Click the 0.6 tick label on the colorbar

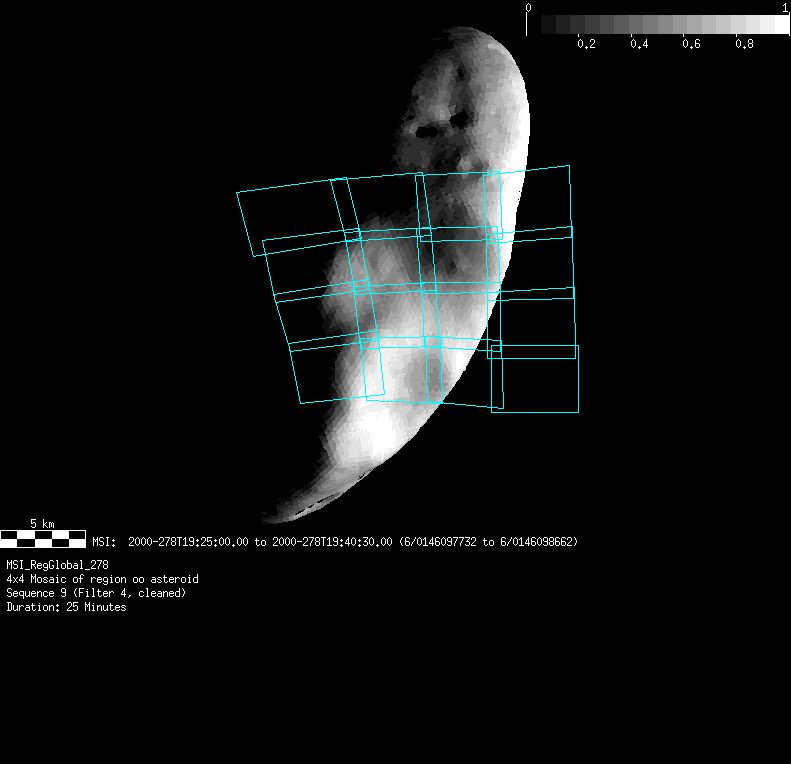[691, 45]
